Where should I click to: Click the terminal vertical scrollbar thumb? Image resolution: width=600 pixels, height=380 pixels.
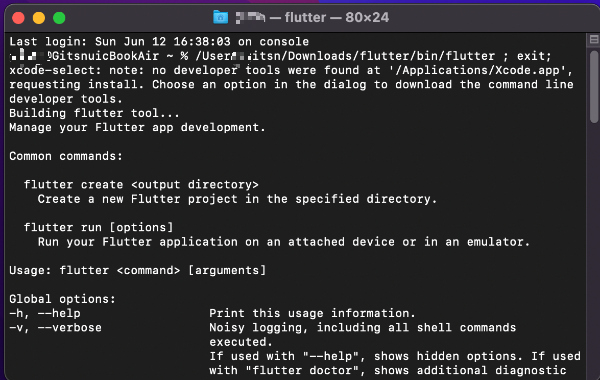click(594, 87)
